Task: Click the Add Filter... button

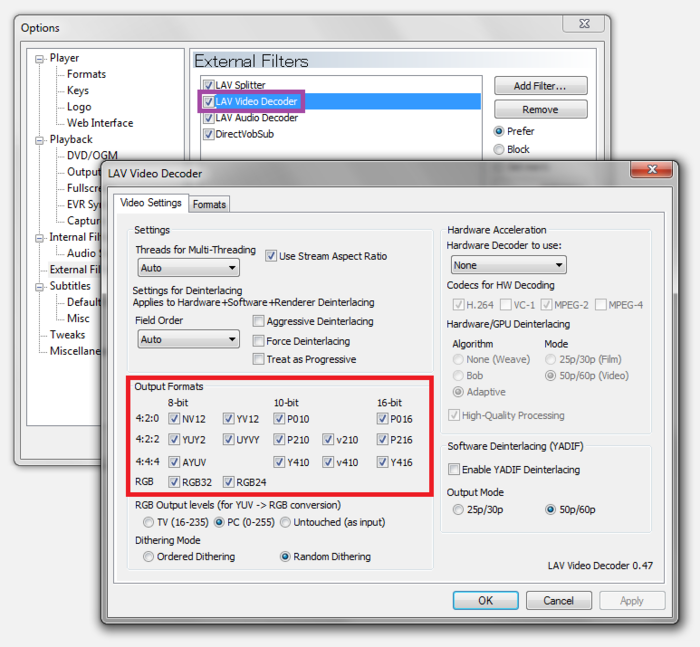Action: tap(540, 86)
